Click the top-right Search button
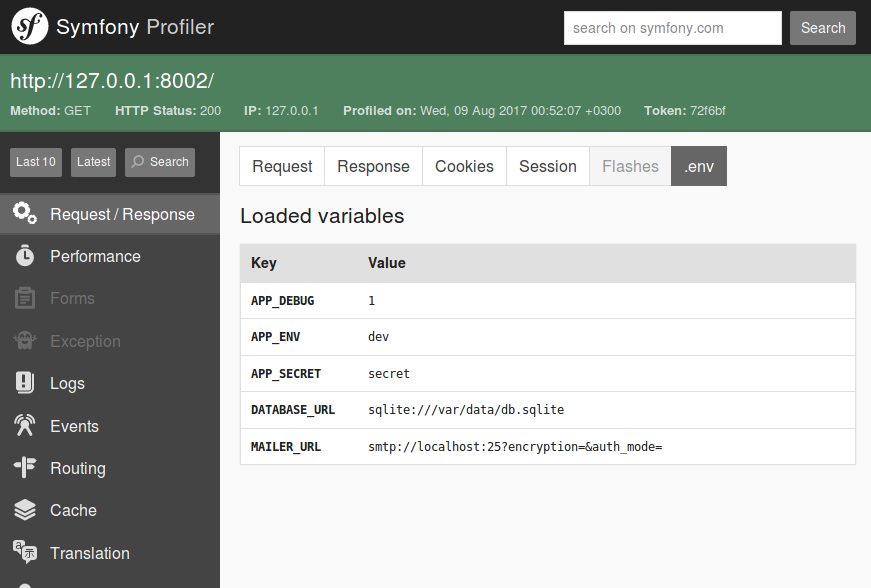This screenshot has height=588, width=871. (823, 28)
